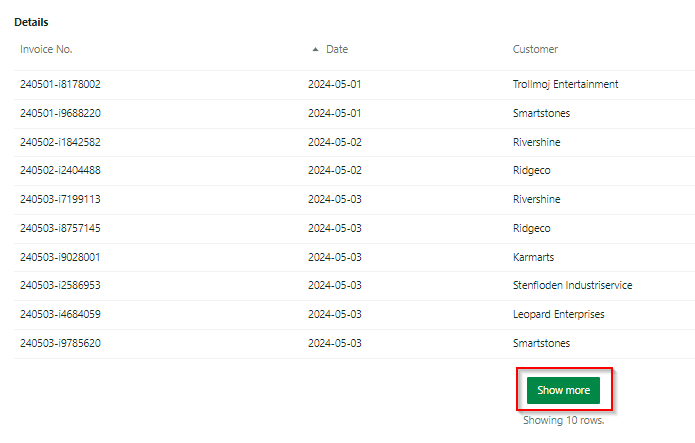Viewport: 695px width, 443px height.
Task: Click the Karmarts customer cell
Action: tap(533, 257)
